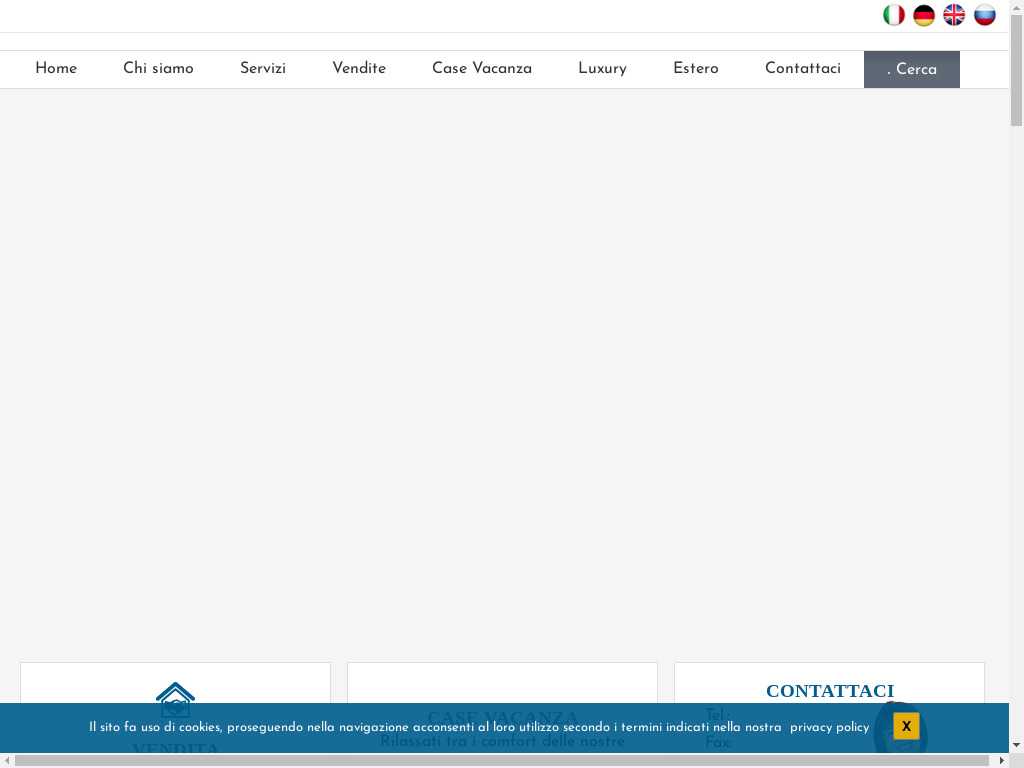The height and width of the screenshot is (768, 1024).
Task: Click the vertical scrollbar down arrow
Action: [1016, 744]
